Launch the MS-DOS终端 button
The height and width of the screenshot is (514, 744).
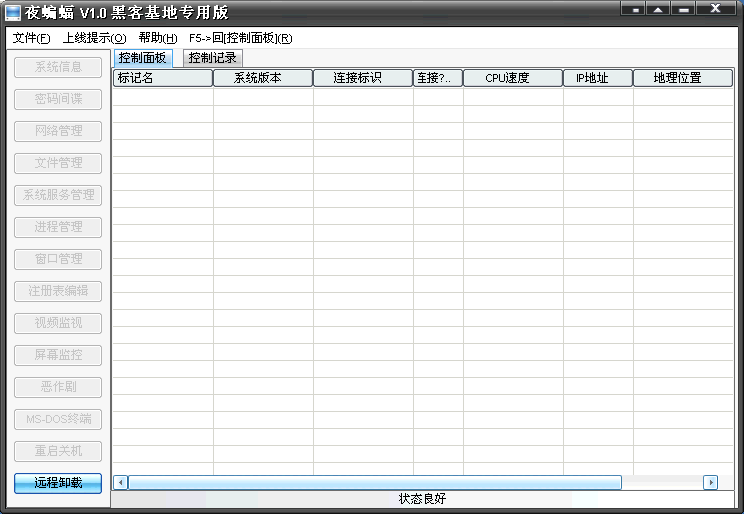click(58, 419)
